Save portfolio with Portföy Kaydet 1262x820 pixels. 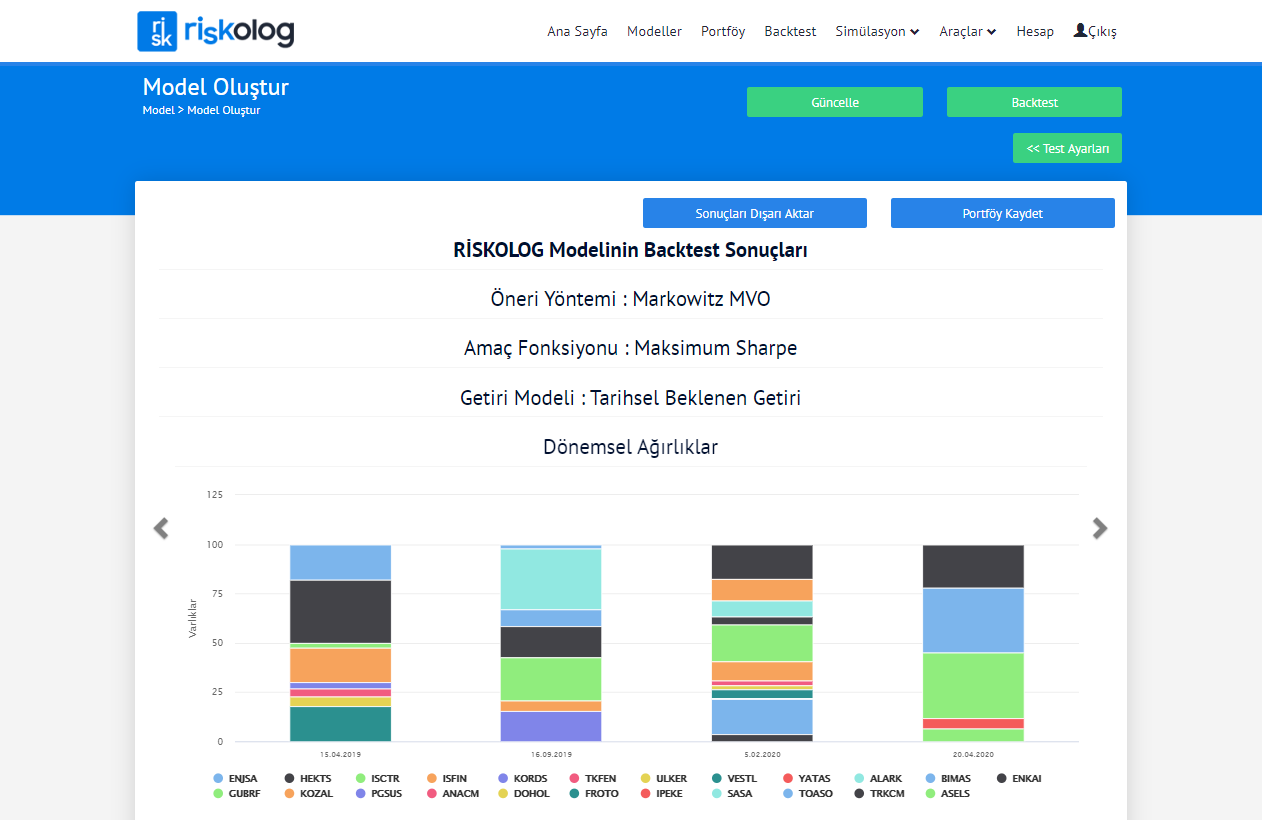1002,213
